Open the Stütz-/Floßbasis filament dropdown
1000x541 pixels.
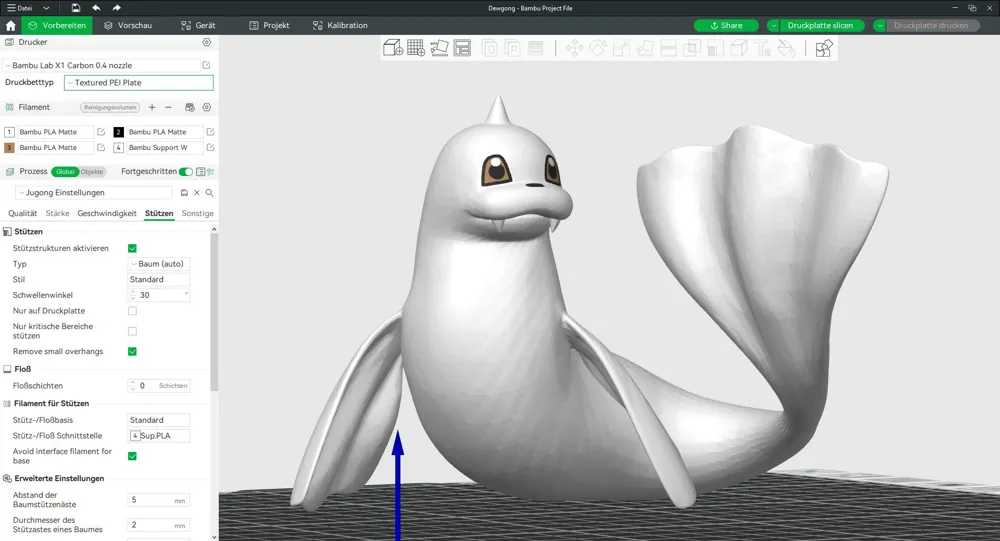159,420
